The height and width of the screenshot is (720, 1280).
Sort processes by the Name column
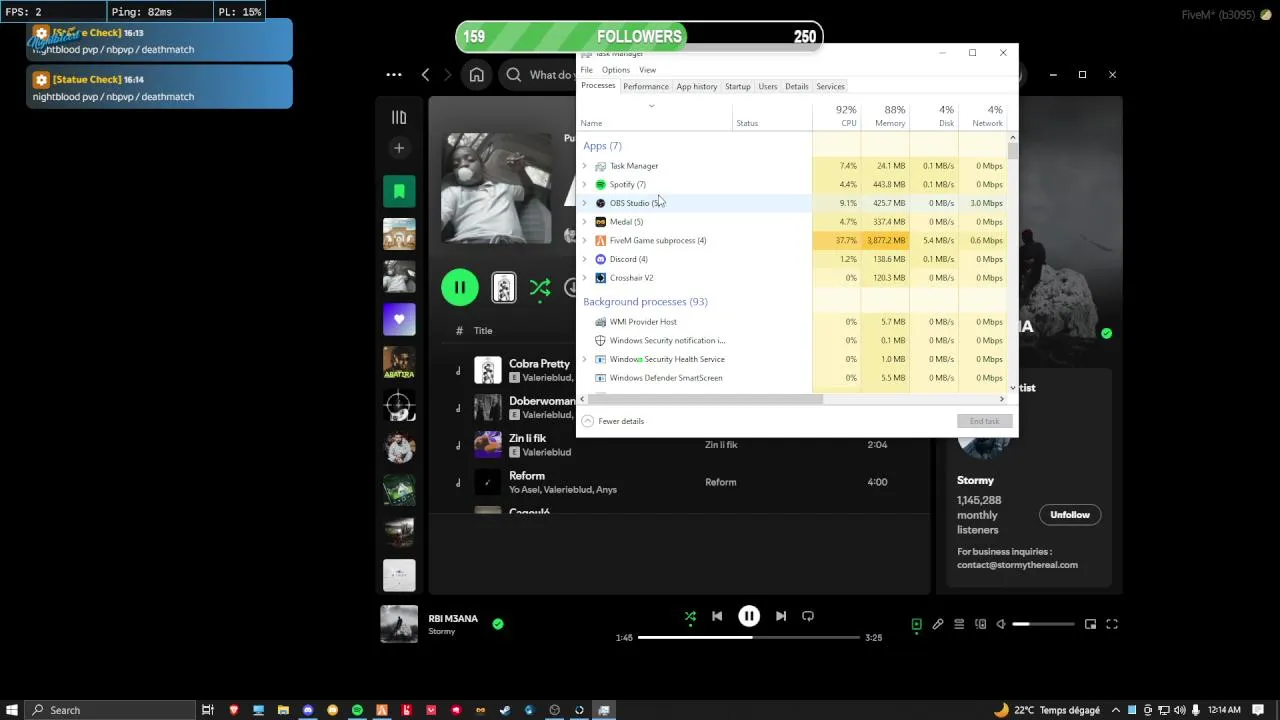click(x=655, y=116)
